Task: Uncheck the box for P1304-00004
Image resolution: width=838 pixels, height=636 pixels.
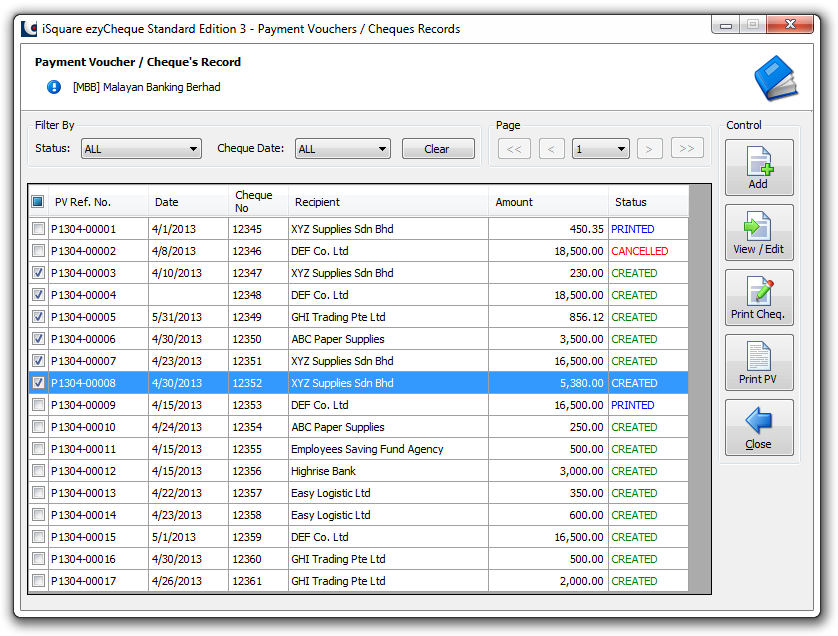Action: (38, 294)
